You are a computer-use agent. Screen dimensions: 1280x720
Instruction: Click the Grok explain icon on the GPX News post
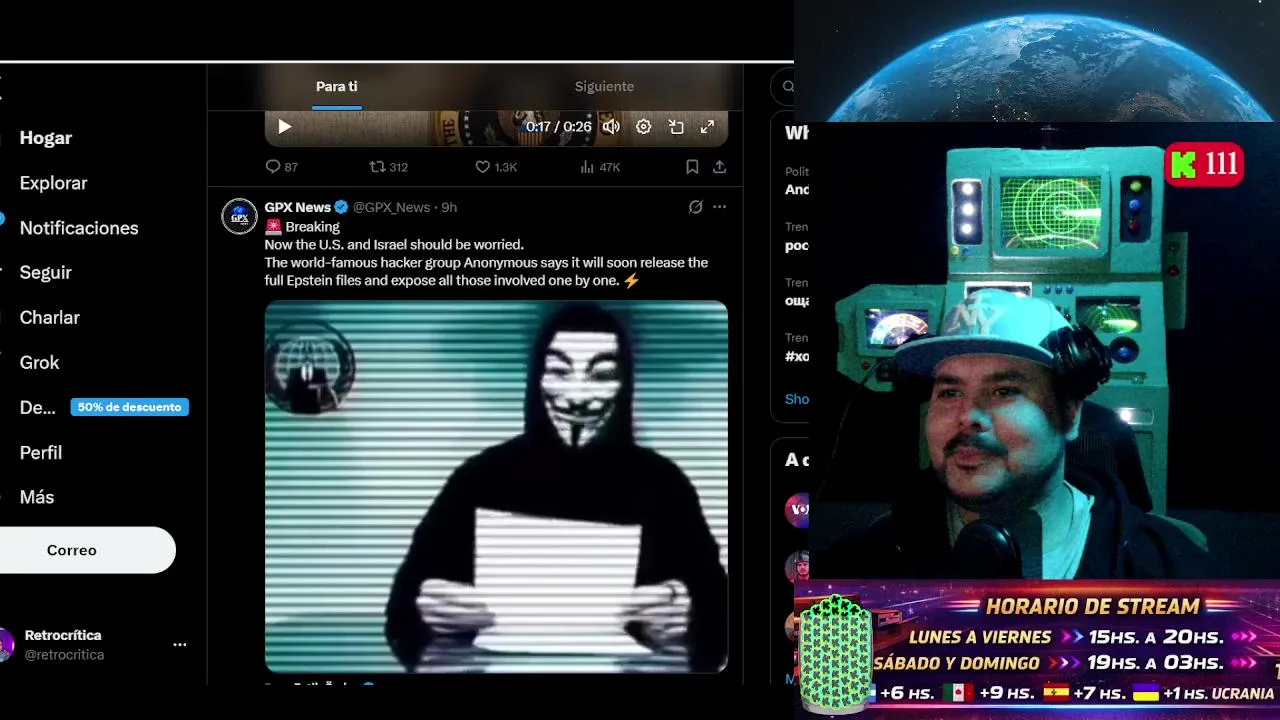click(x=695, y=207)
